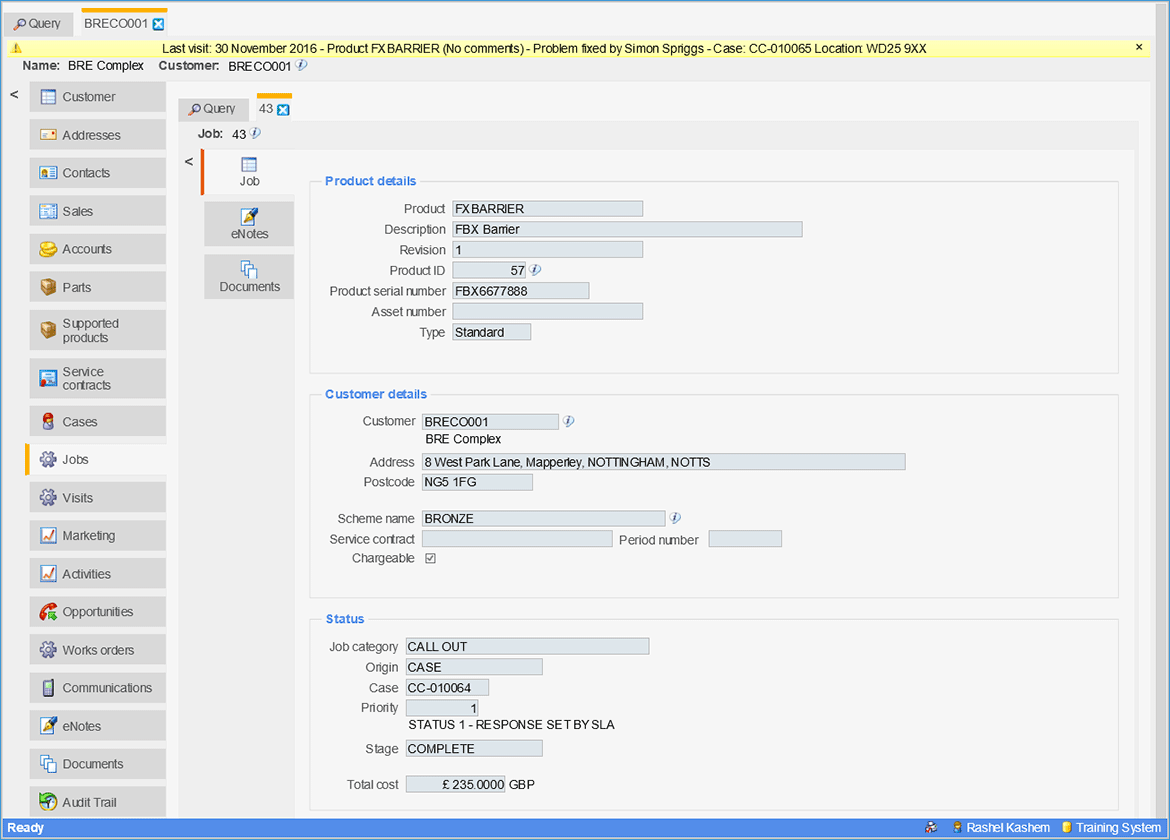
Task: Click the Revision field
Action: (548, 250)
